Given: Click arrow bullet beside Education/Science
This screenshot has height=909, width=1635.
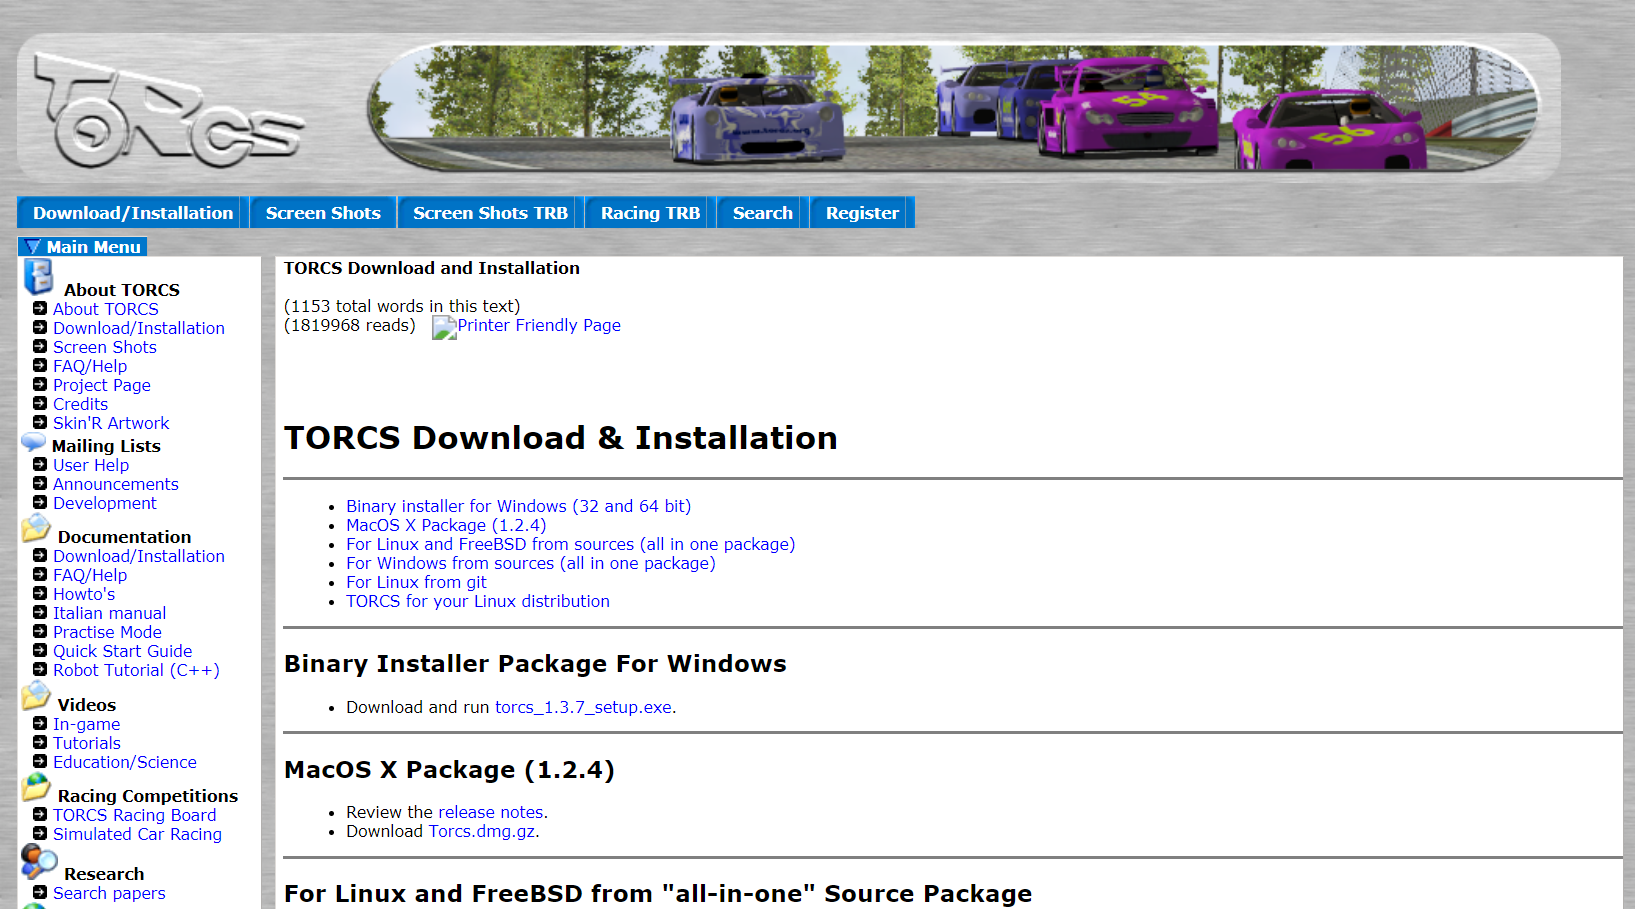Looking at the screenshot, I should 40,761.
